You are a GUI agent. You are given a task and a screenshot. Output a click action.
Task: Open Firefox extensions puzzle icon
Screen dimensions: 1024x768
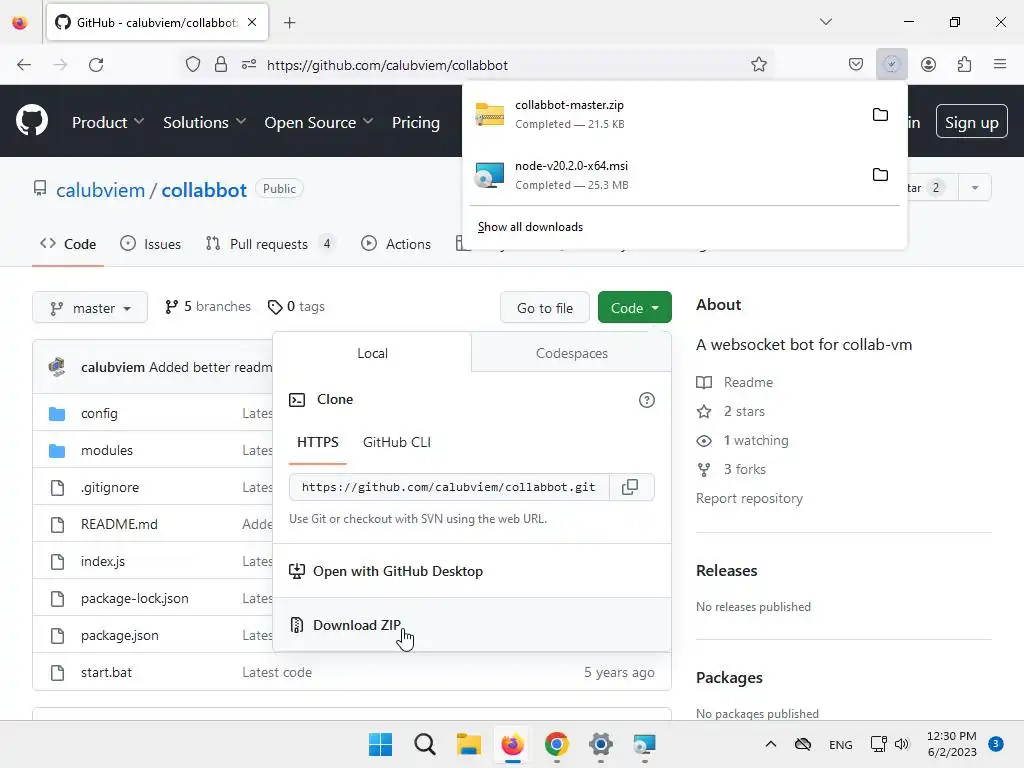point(964,64)
